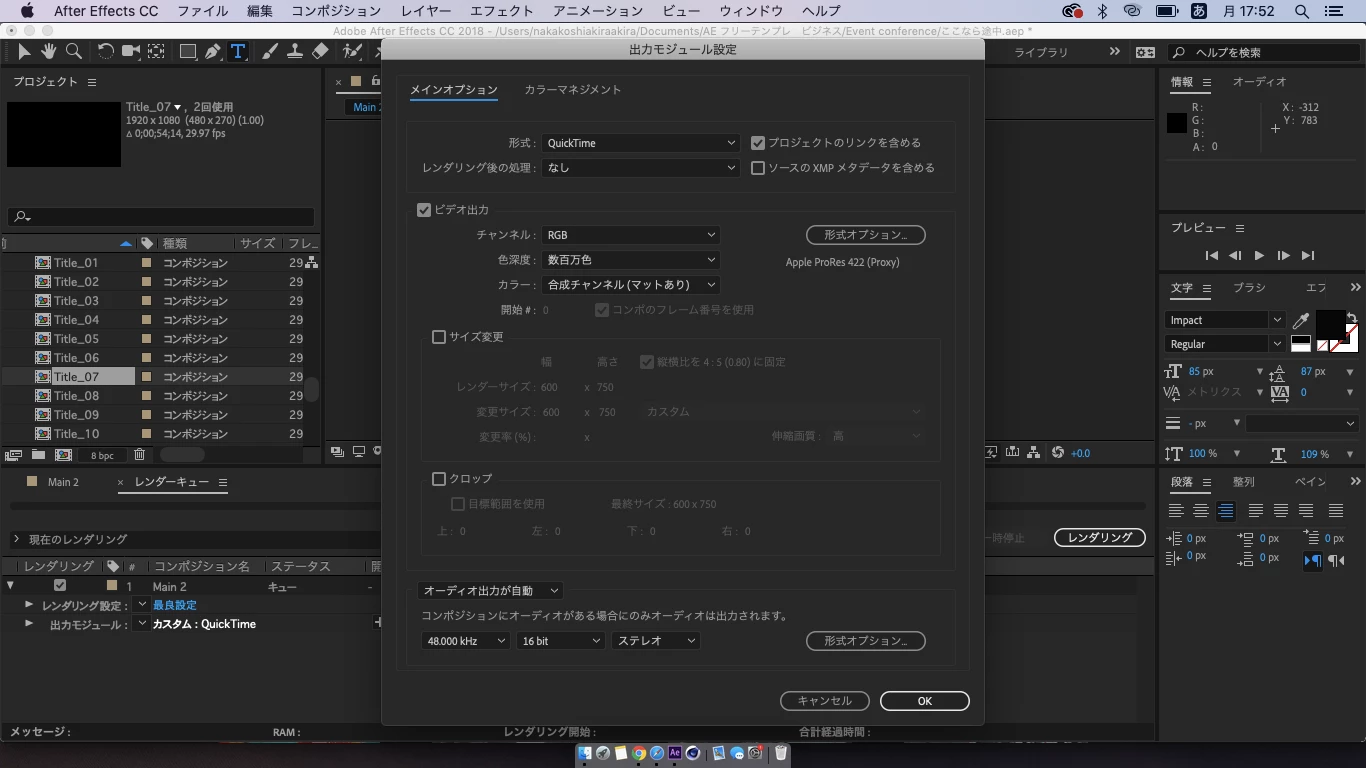The image size is (1366, 768).
Task: Open the レンダリング後の処理 dropdown
Action: [x=640, y=168]
